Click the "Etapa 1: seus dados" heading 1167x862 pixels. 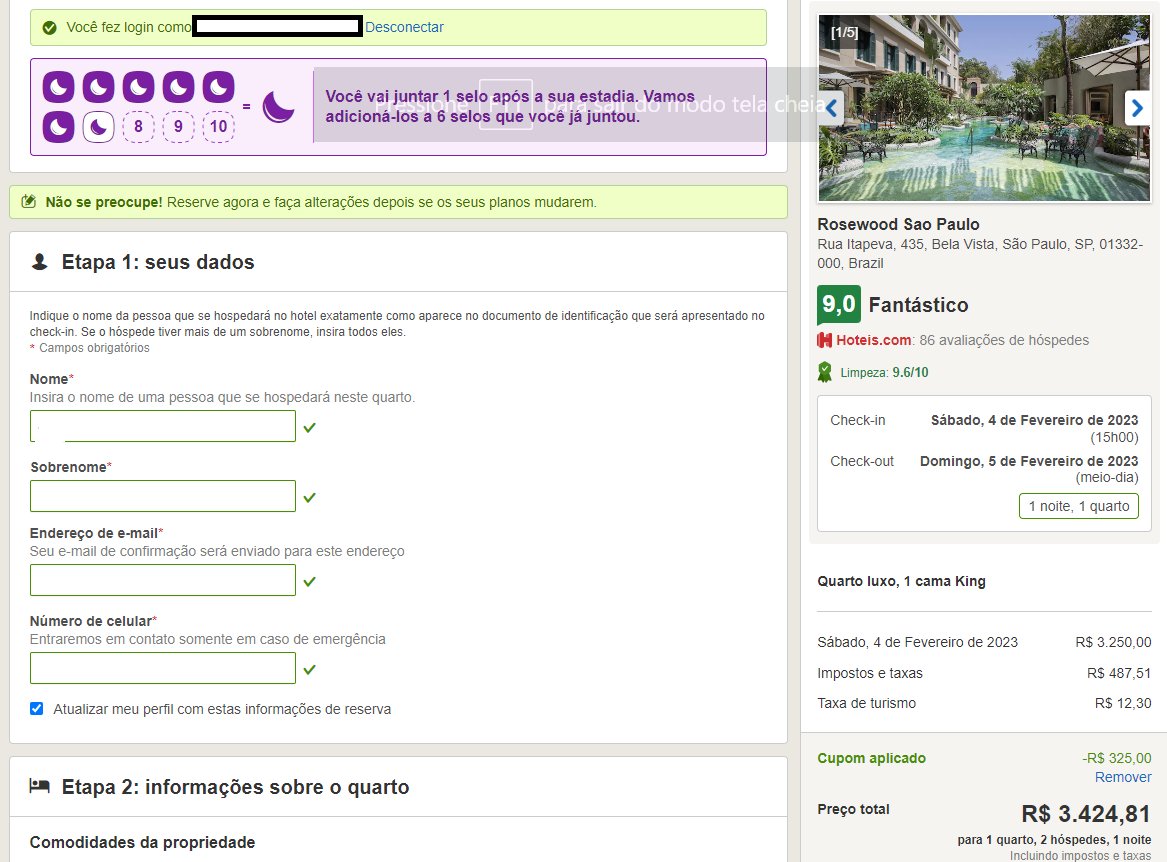click(x=158, y=262)
